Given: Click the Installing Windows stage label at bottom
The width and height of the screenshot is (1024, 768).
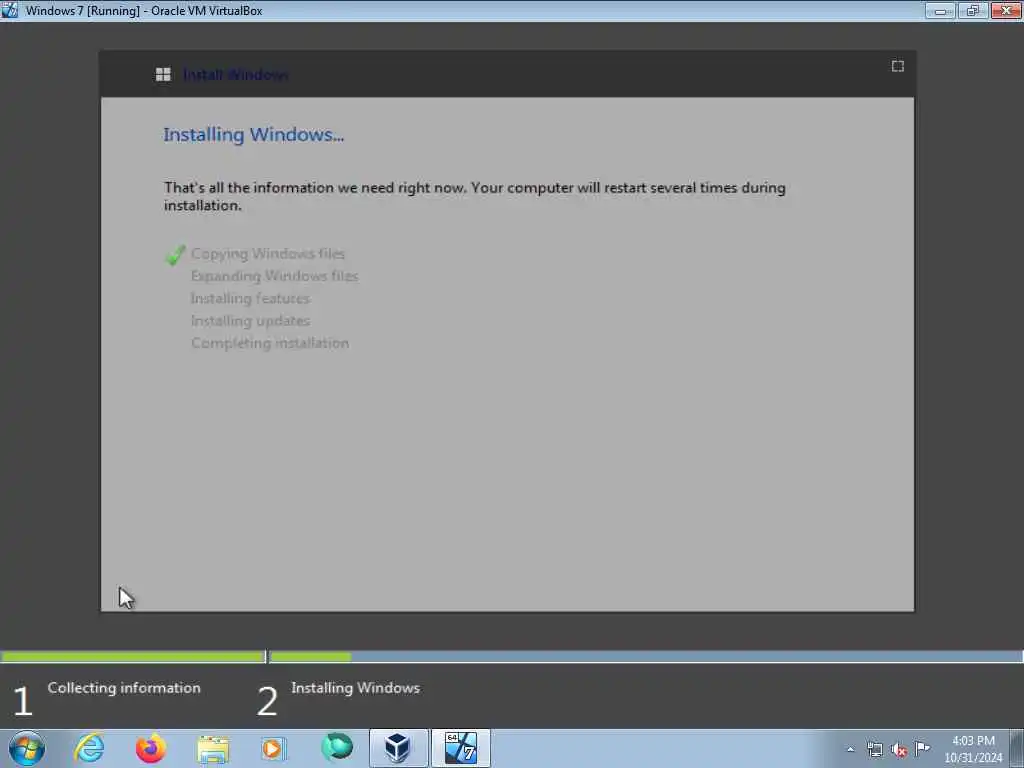Looking at the screenshot, I should 355,688.
